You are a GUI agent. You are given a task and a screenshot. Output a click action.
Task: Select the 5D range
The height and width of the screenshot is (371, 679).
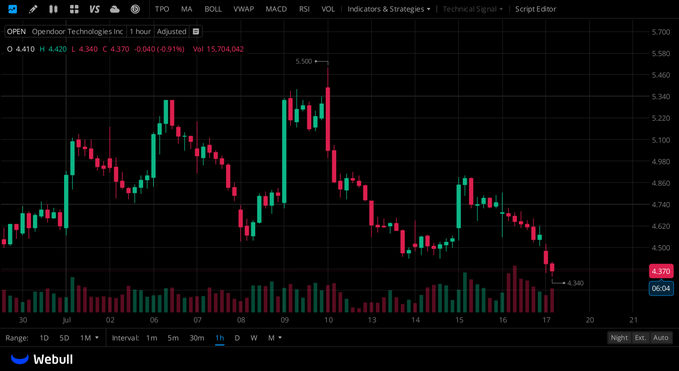(64, 338)
